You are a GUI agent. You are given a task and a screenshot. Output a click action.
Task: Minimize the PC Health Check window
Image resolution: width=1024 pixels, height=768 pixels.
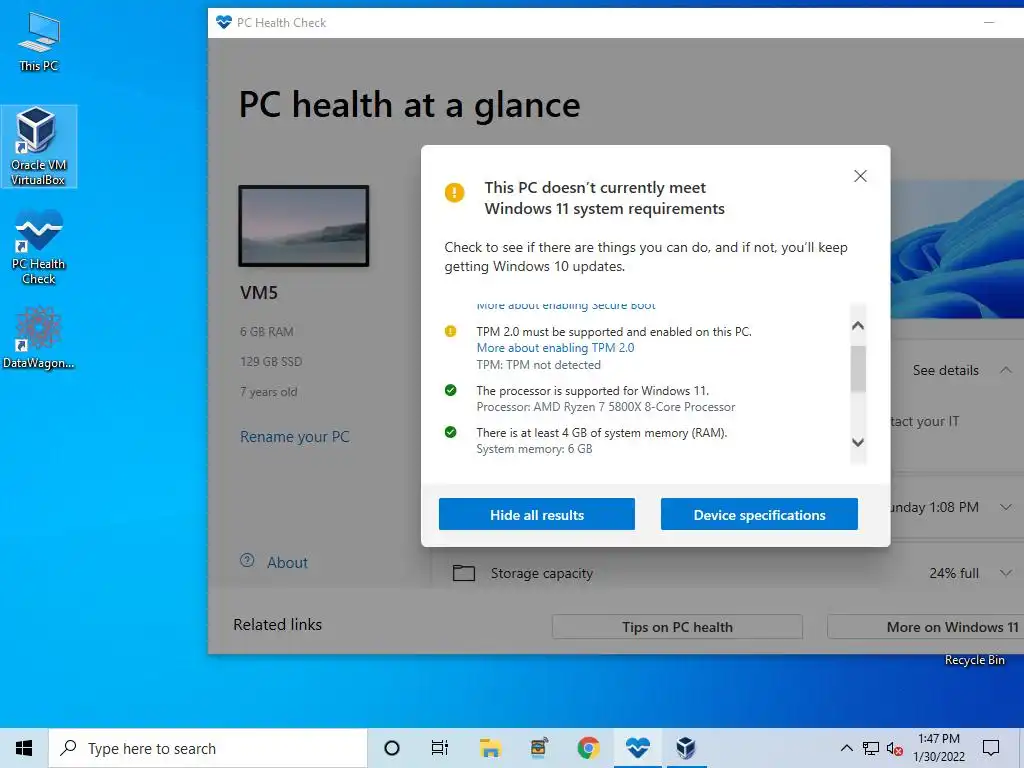989,22
